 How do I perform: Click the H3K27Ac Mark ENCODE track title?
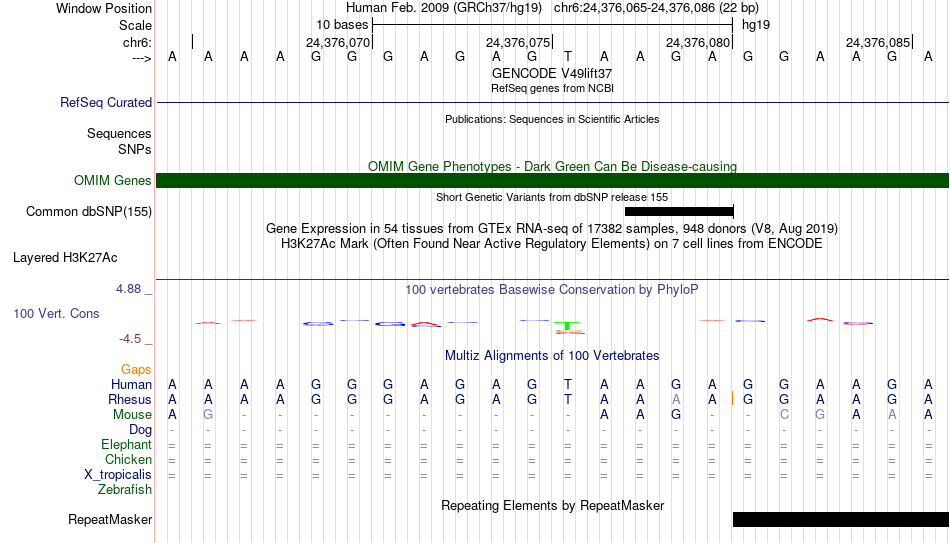tap(552, 244)
